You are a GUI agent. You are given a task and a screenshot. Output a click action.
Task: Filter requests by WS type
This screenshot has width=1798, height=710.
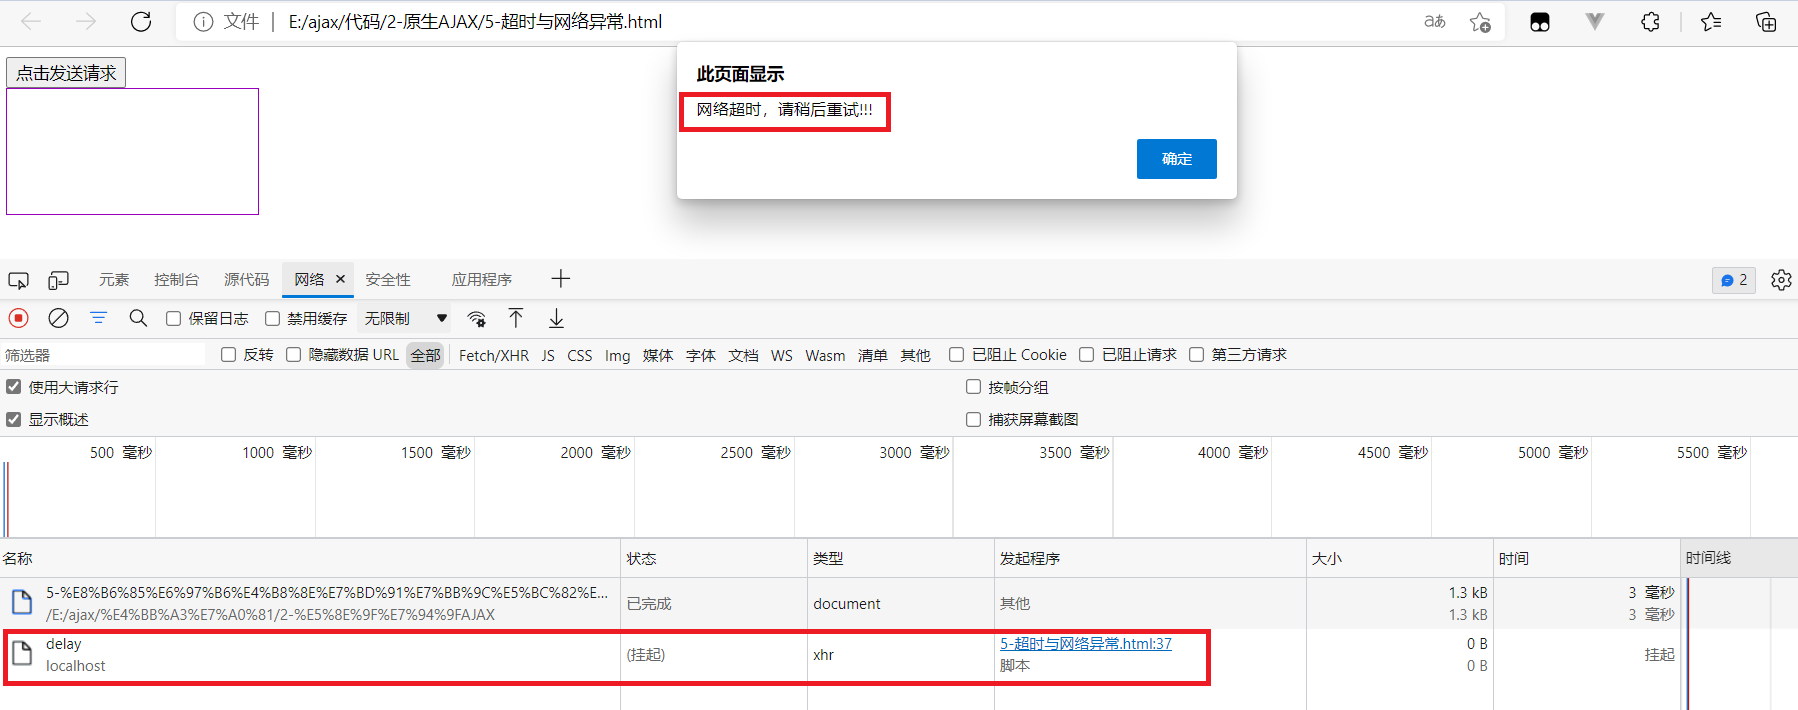click(782, 355)
